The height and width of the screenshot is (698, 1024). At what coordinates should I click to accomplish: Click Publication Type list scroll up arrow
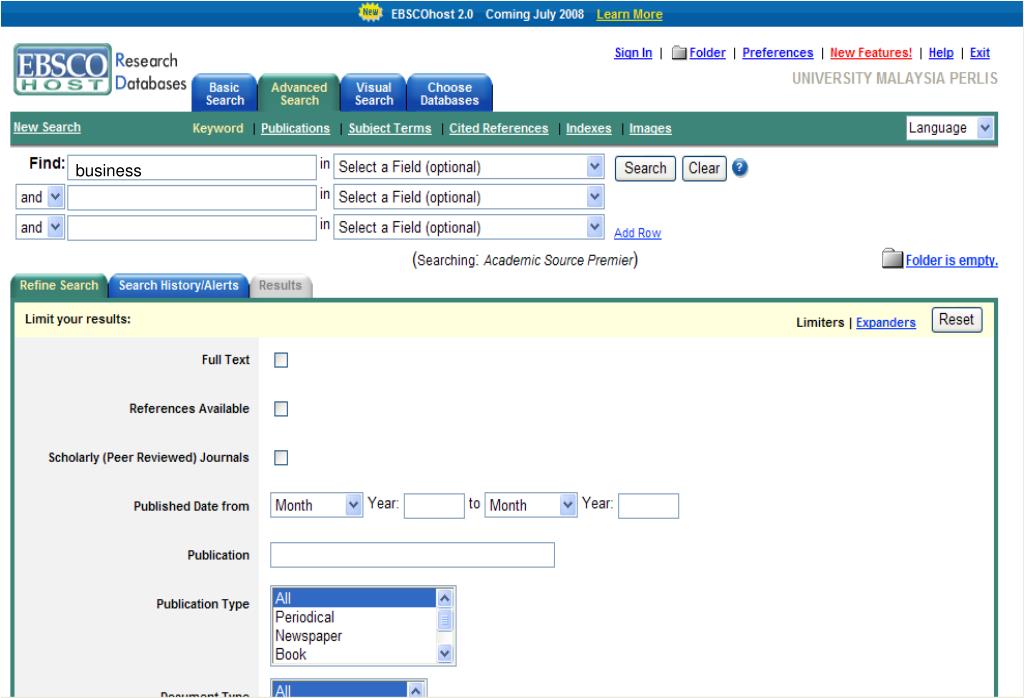445,598
